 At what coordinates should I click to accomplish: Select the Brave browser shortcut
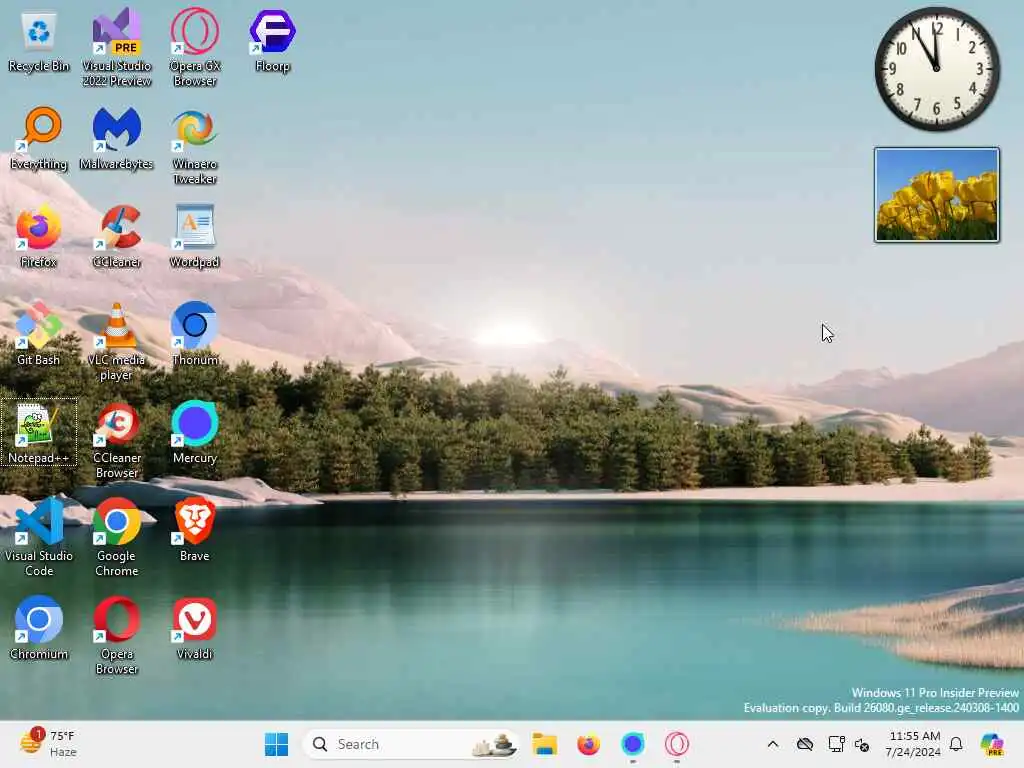[x=195, y=531]
